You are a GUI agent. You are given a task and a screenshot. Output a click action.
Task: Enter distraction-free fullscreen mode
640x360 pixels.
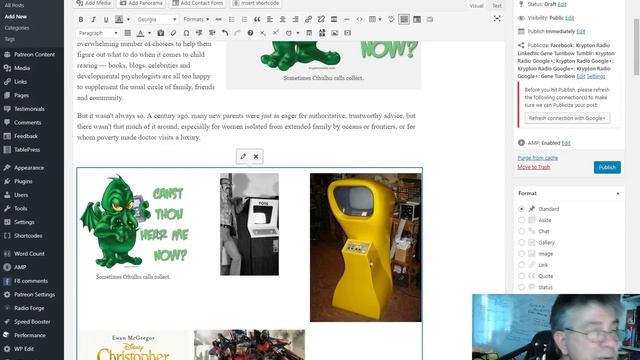coord(497,19)
